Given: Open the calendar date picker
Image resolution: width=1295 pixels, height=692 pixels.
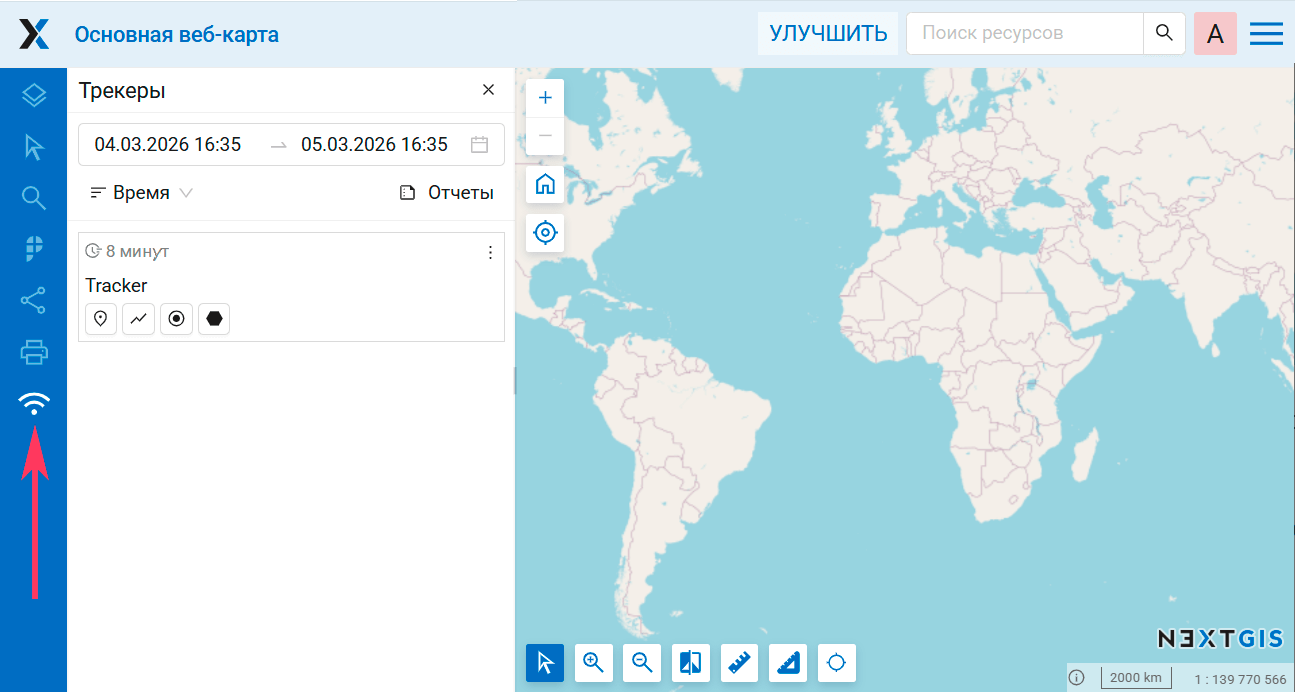Looking at the screenshot, I should (479, 145).
